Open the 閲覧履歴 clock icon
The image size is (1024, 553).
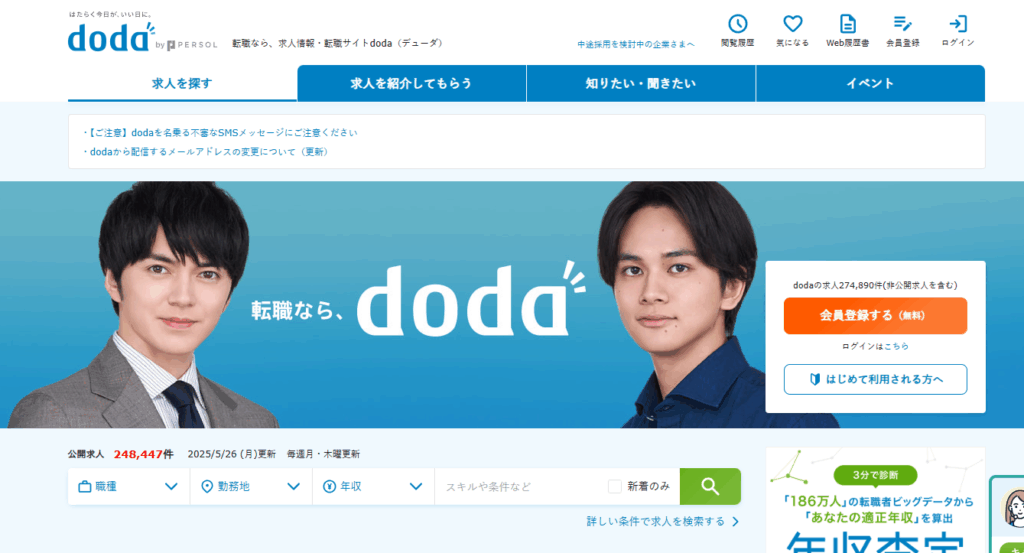coord(737,24)
